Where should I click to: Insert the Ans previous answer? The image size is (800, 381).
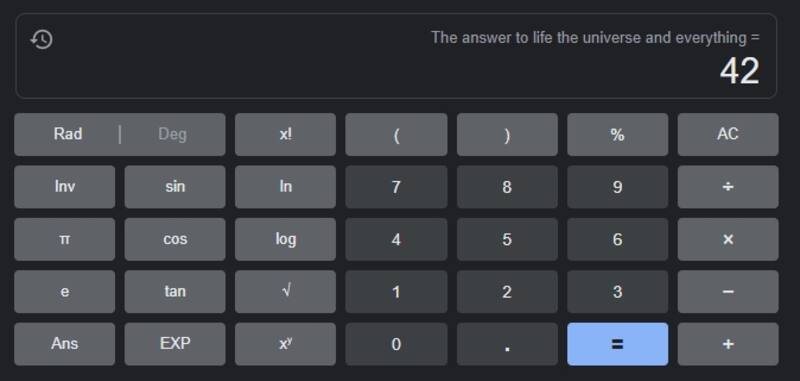(x=64, y=344)
